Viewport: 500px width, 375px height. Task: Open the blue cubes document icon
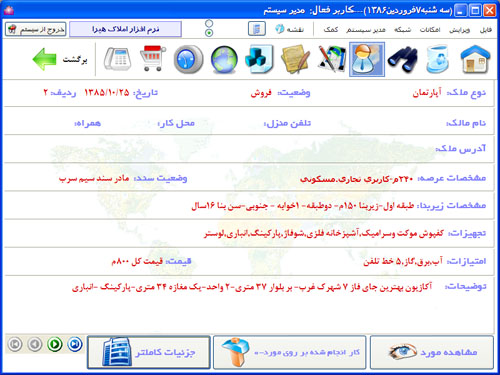(x=259, y=59)
